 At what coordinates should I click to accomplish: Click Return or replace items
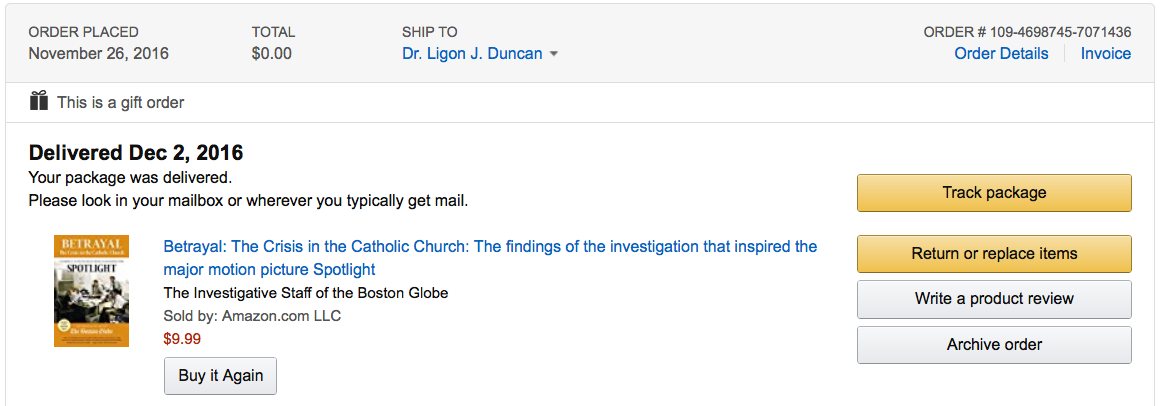(994, 253)
